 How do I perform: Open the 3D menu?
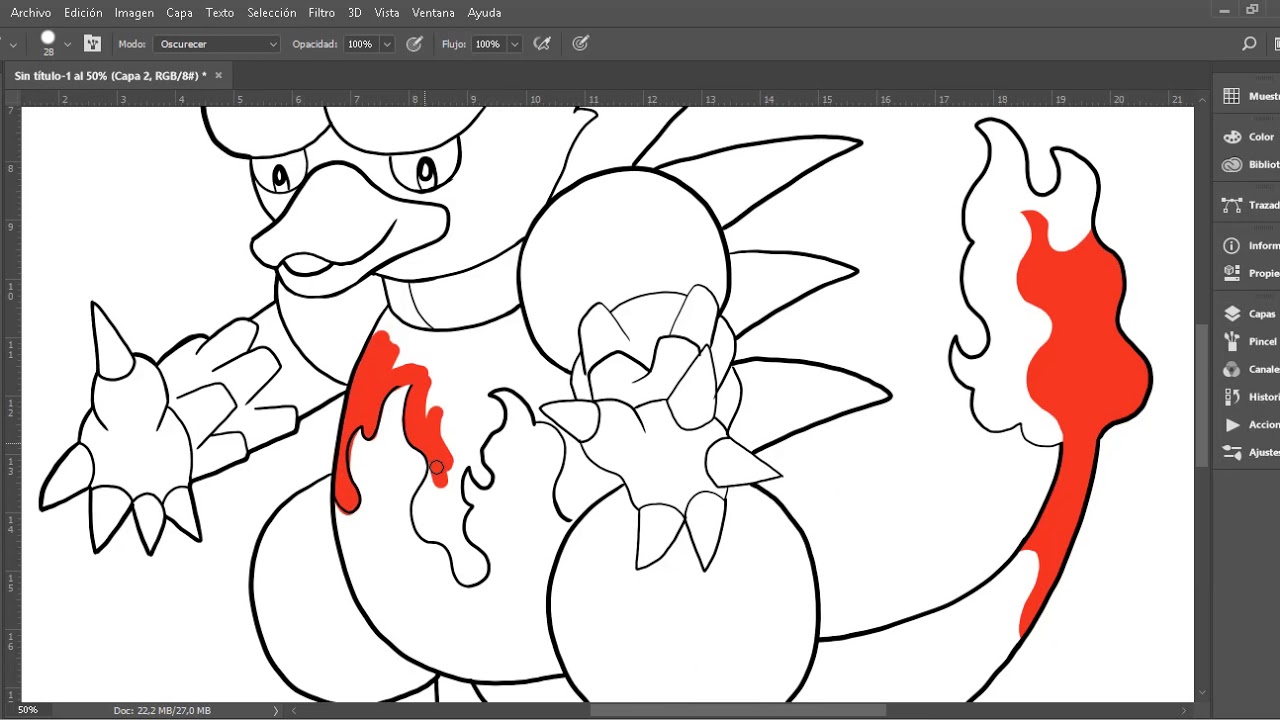pos(355,13)
